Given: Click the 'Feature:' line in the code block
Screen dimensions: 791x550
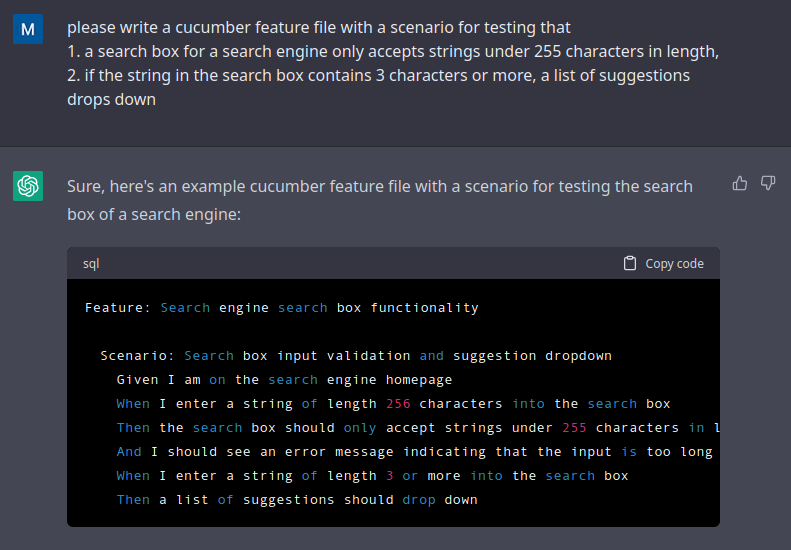Looking at the screenshot, I should coord(281,308).
